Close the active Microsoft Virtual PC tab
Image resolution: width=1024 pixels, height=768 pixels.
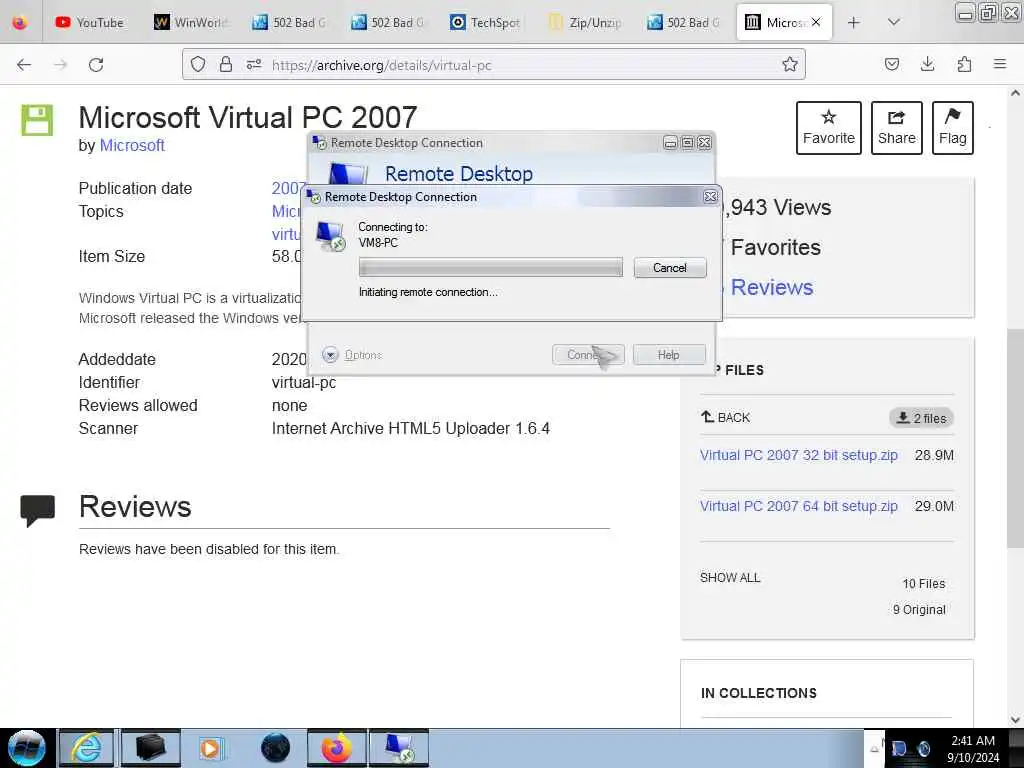coord(816,22)
